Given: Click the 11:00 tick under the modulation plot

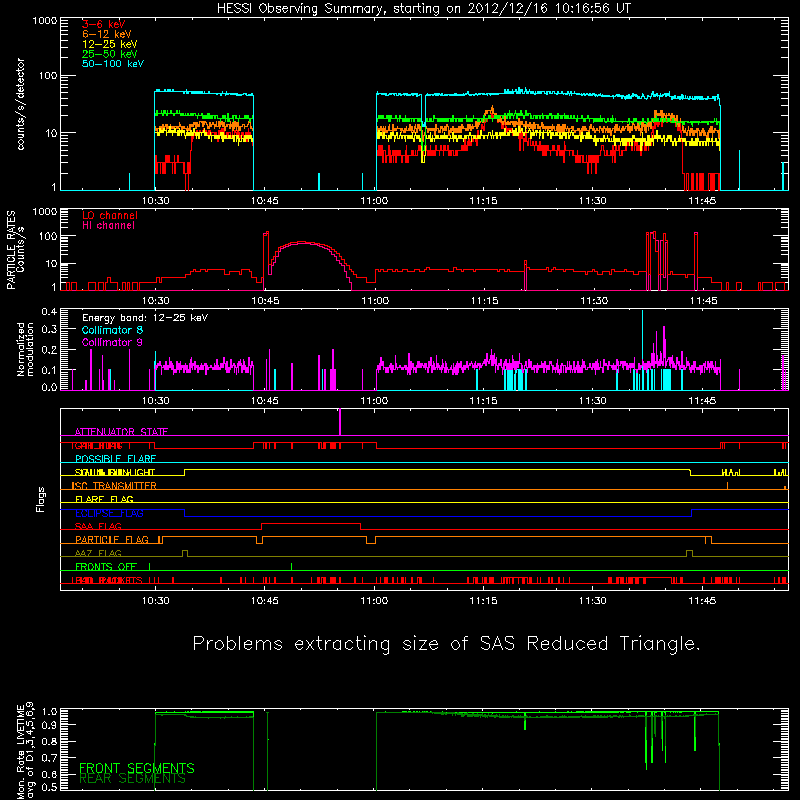Looking at the screenshot, I should pos(374,401).
